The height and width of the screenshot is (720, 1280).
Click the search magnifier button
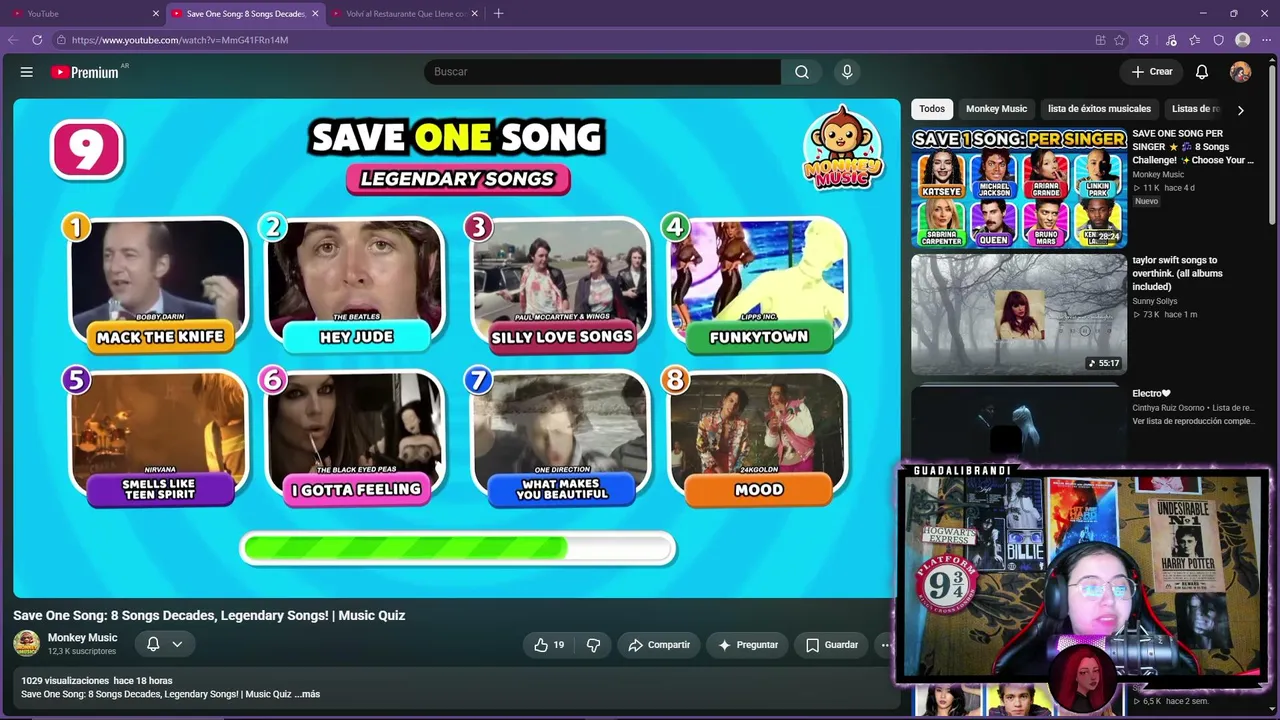pos(802,72)
